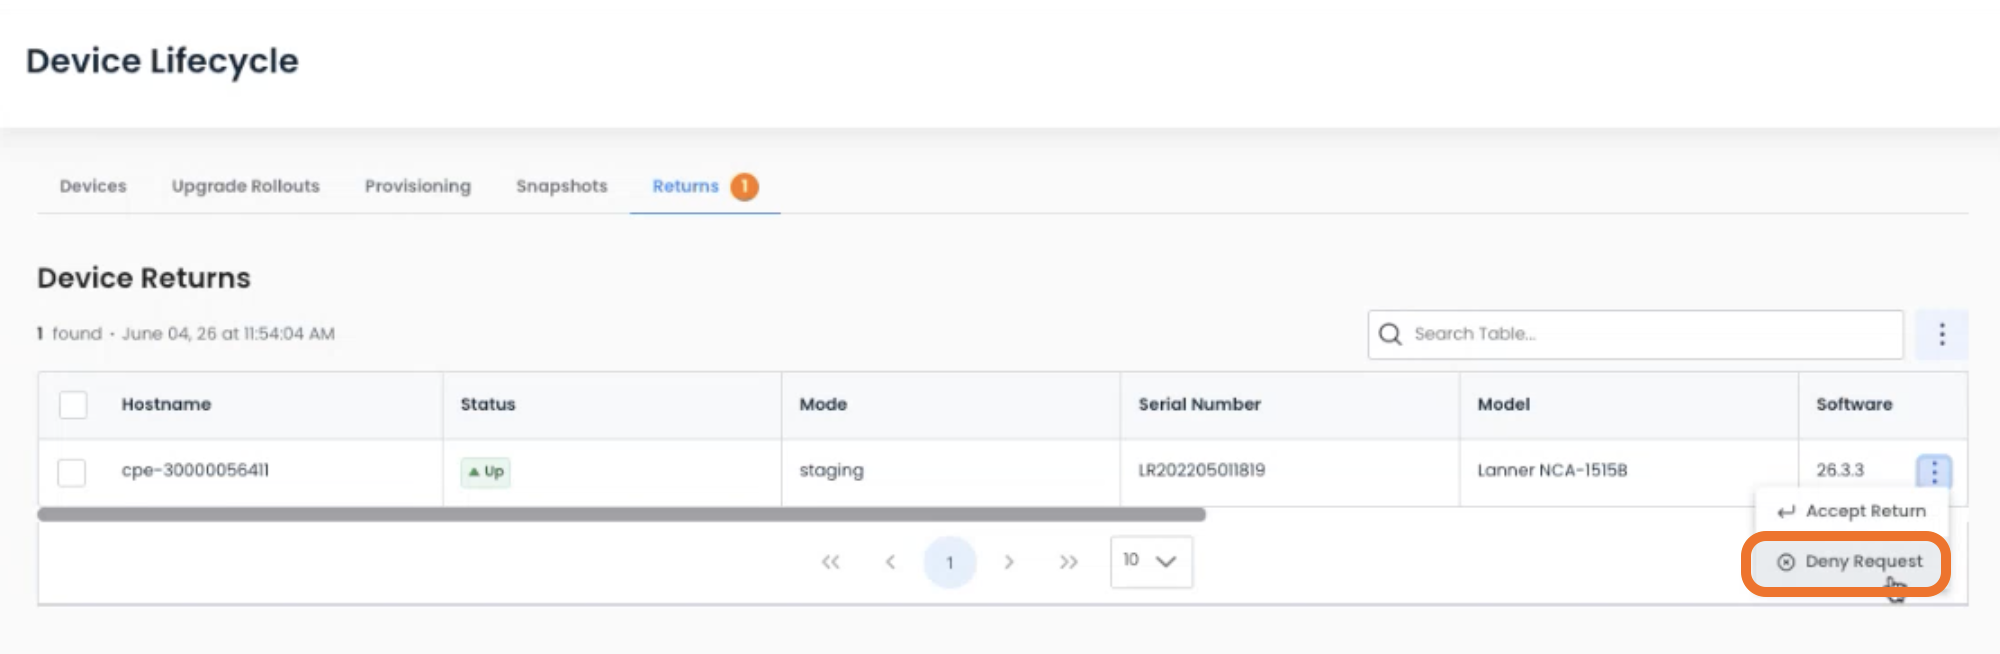The width and height of the screenshot is (2000, 654).
Task: Go to the previous page of results
Action: tap(890, 562)
